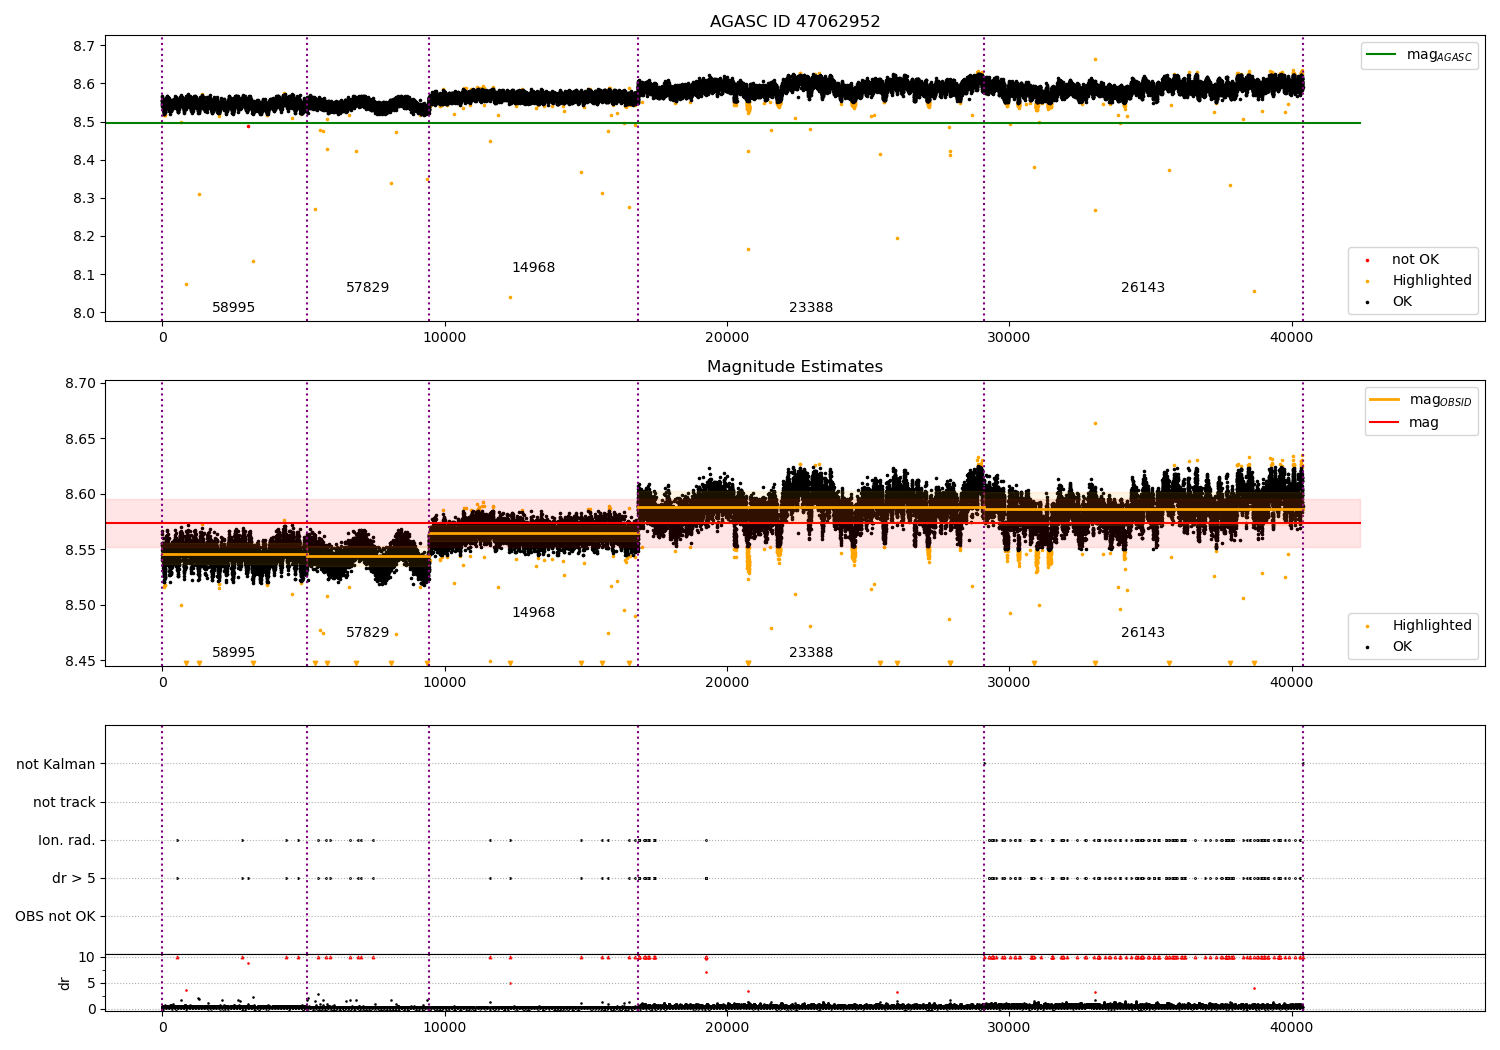Select "OK" entry in the middle plot legend
1500x1050 pixels.
(1402, 647)
